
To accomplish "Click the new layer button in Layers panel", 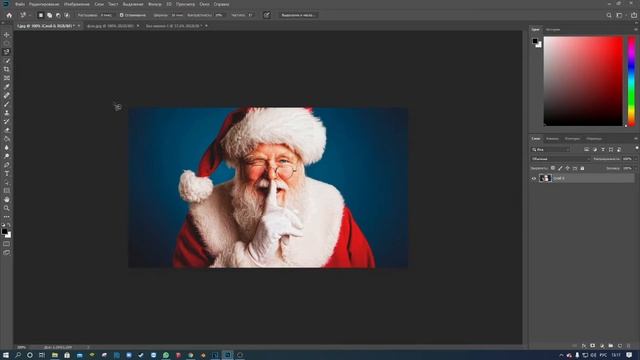I will coord(620,346).
